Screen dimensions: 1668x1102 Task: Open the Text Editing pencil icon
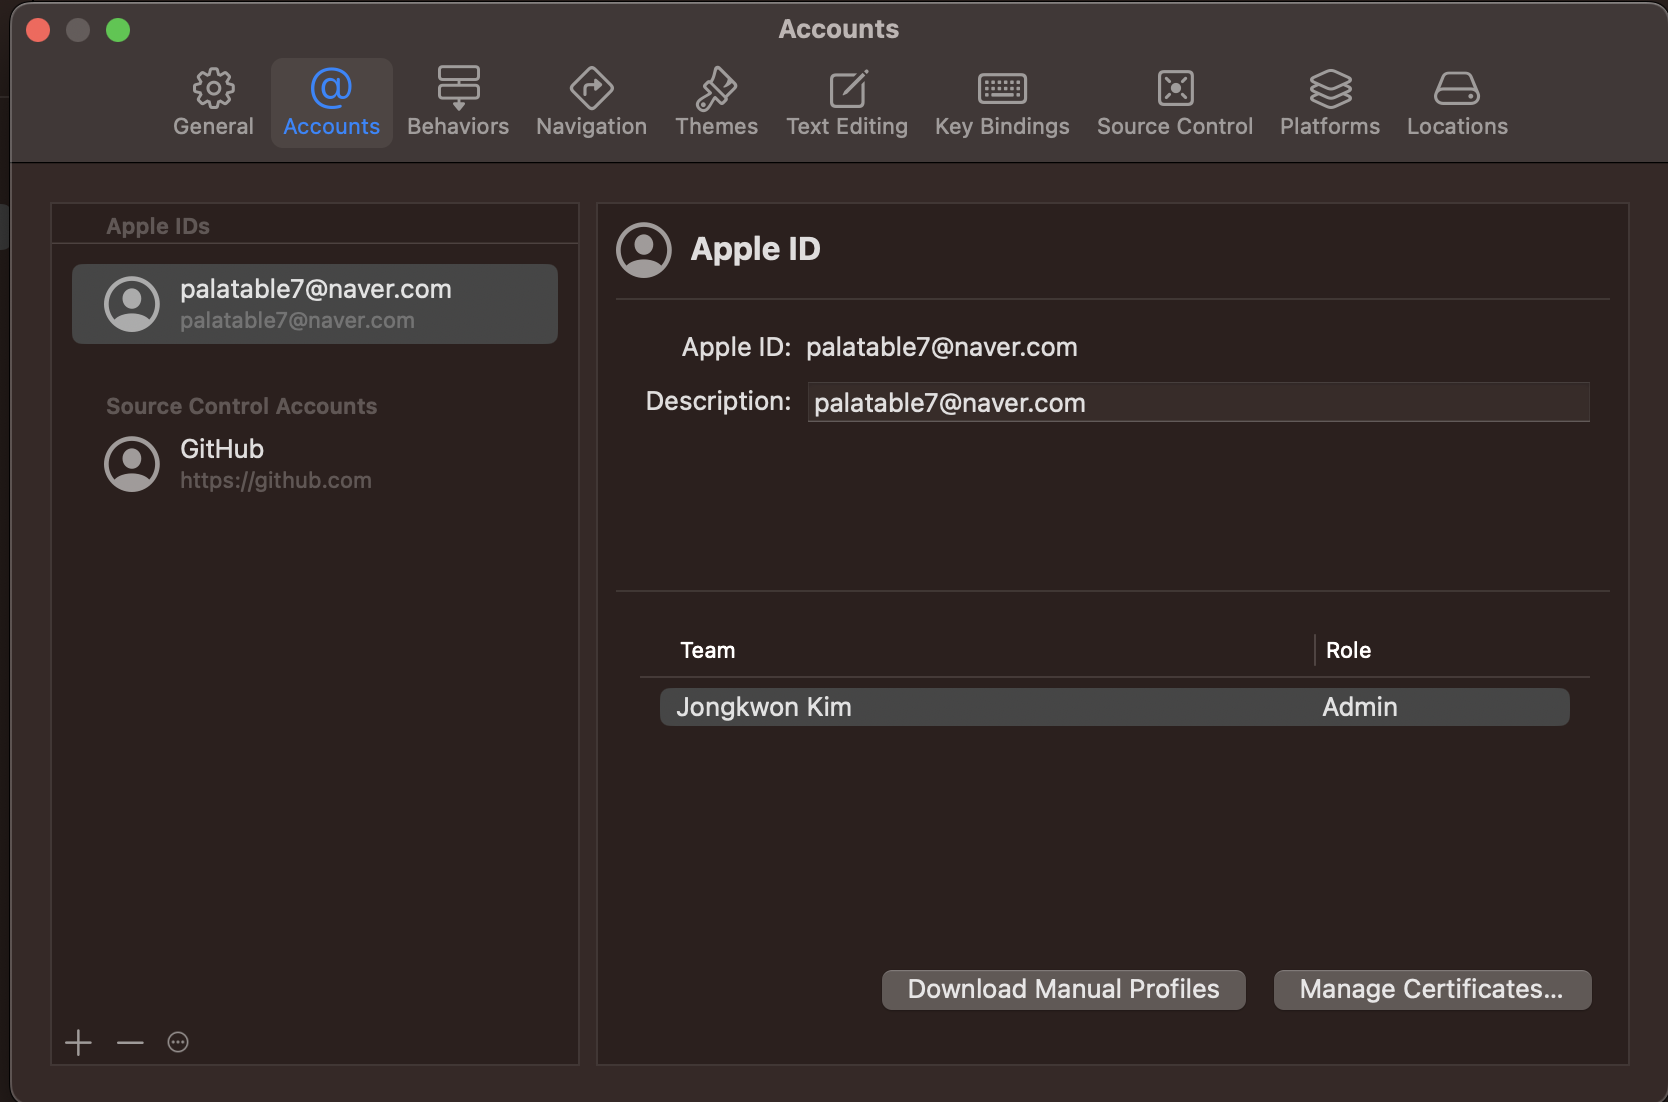point(848,88)
